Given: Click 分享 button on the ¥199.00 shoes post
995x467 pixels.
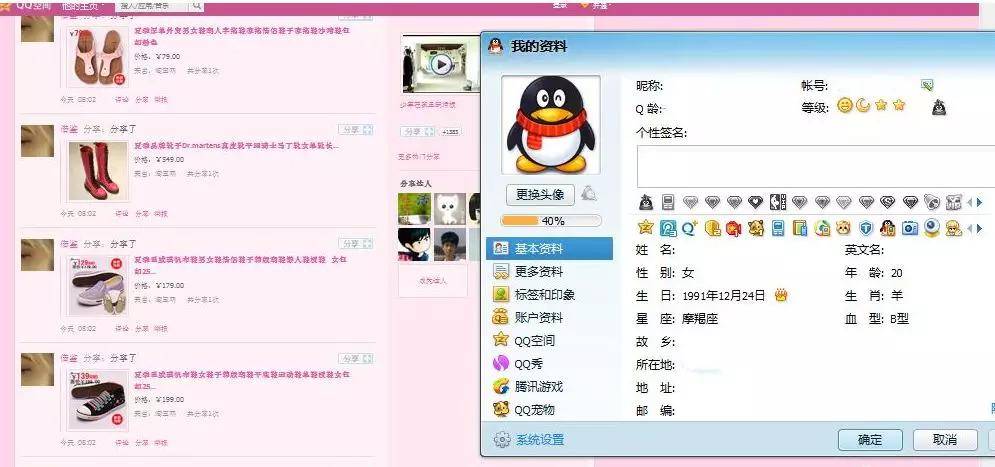Looking at the screenshot, I should point(355,358).
